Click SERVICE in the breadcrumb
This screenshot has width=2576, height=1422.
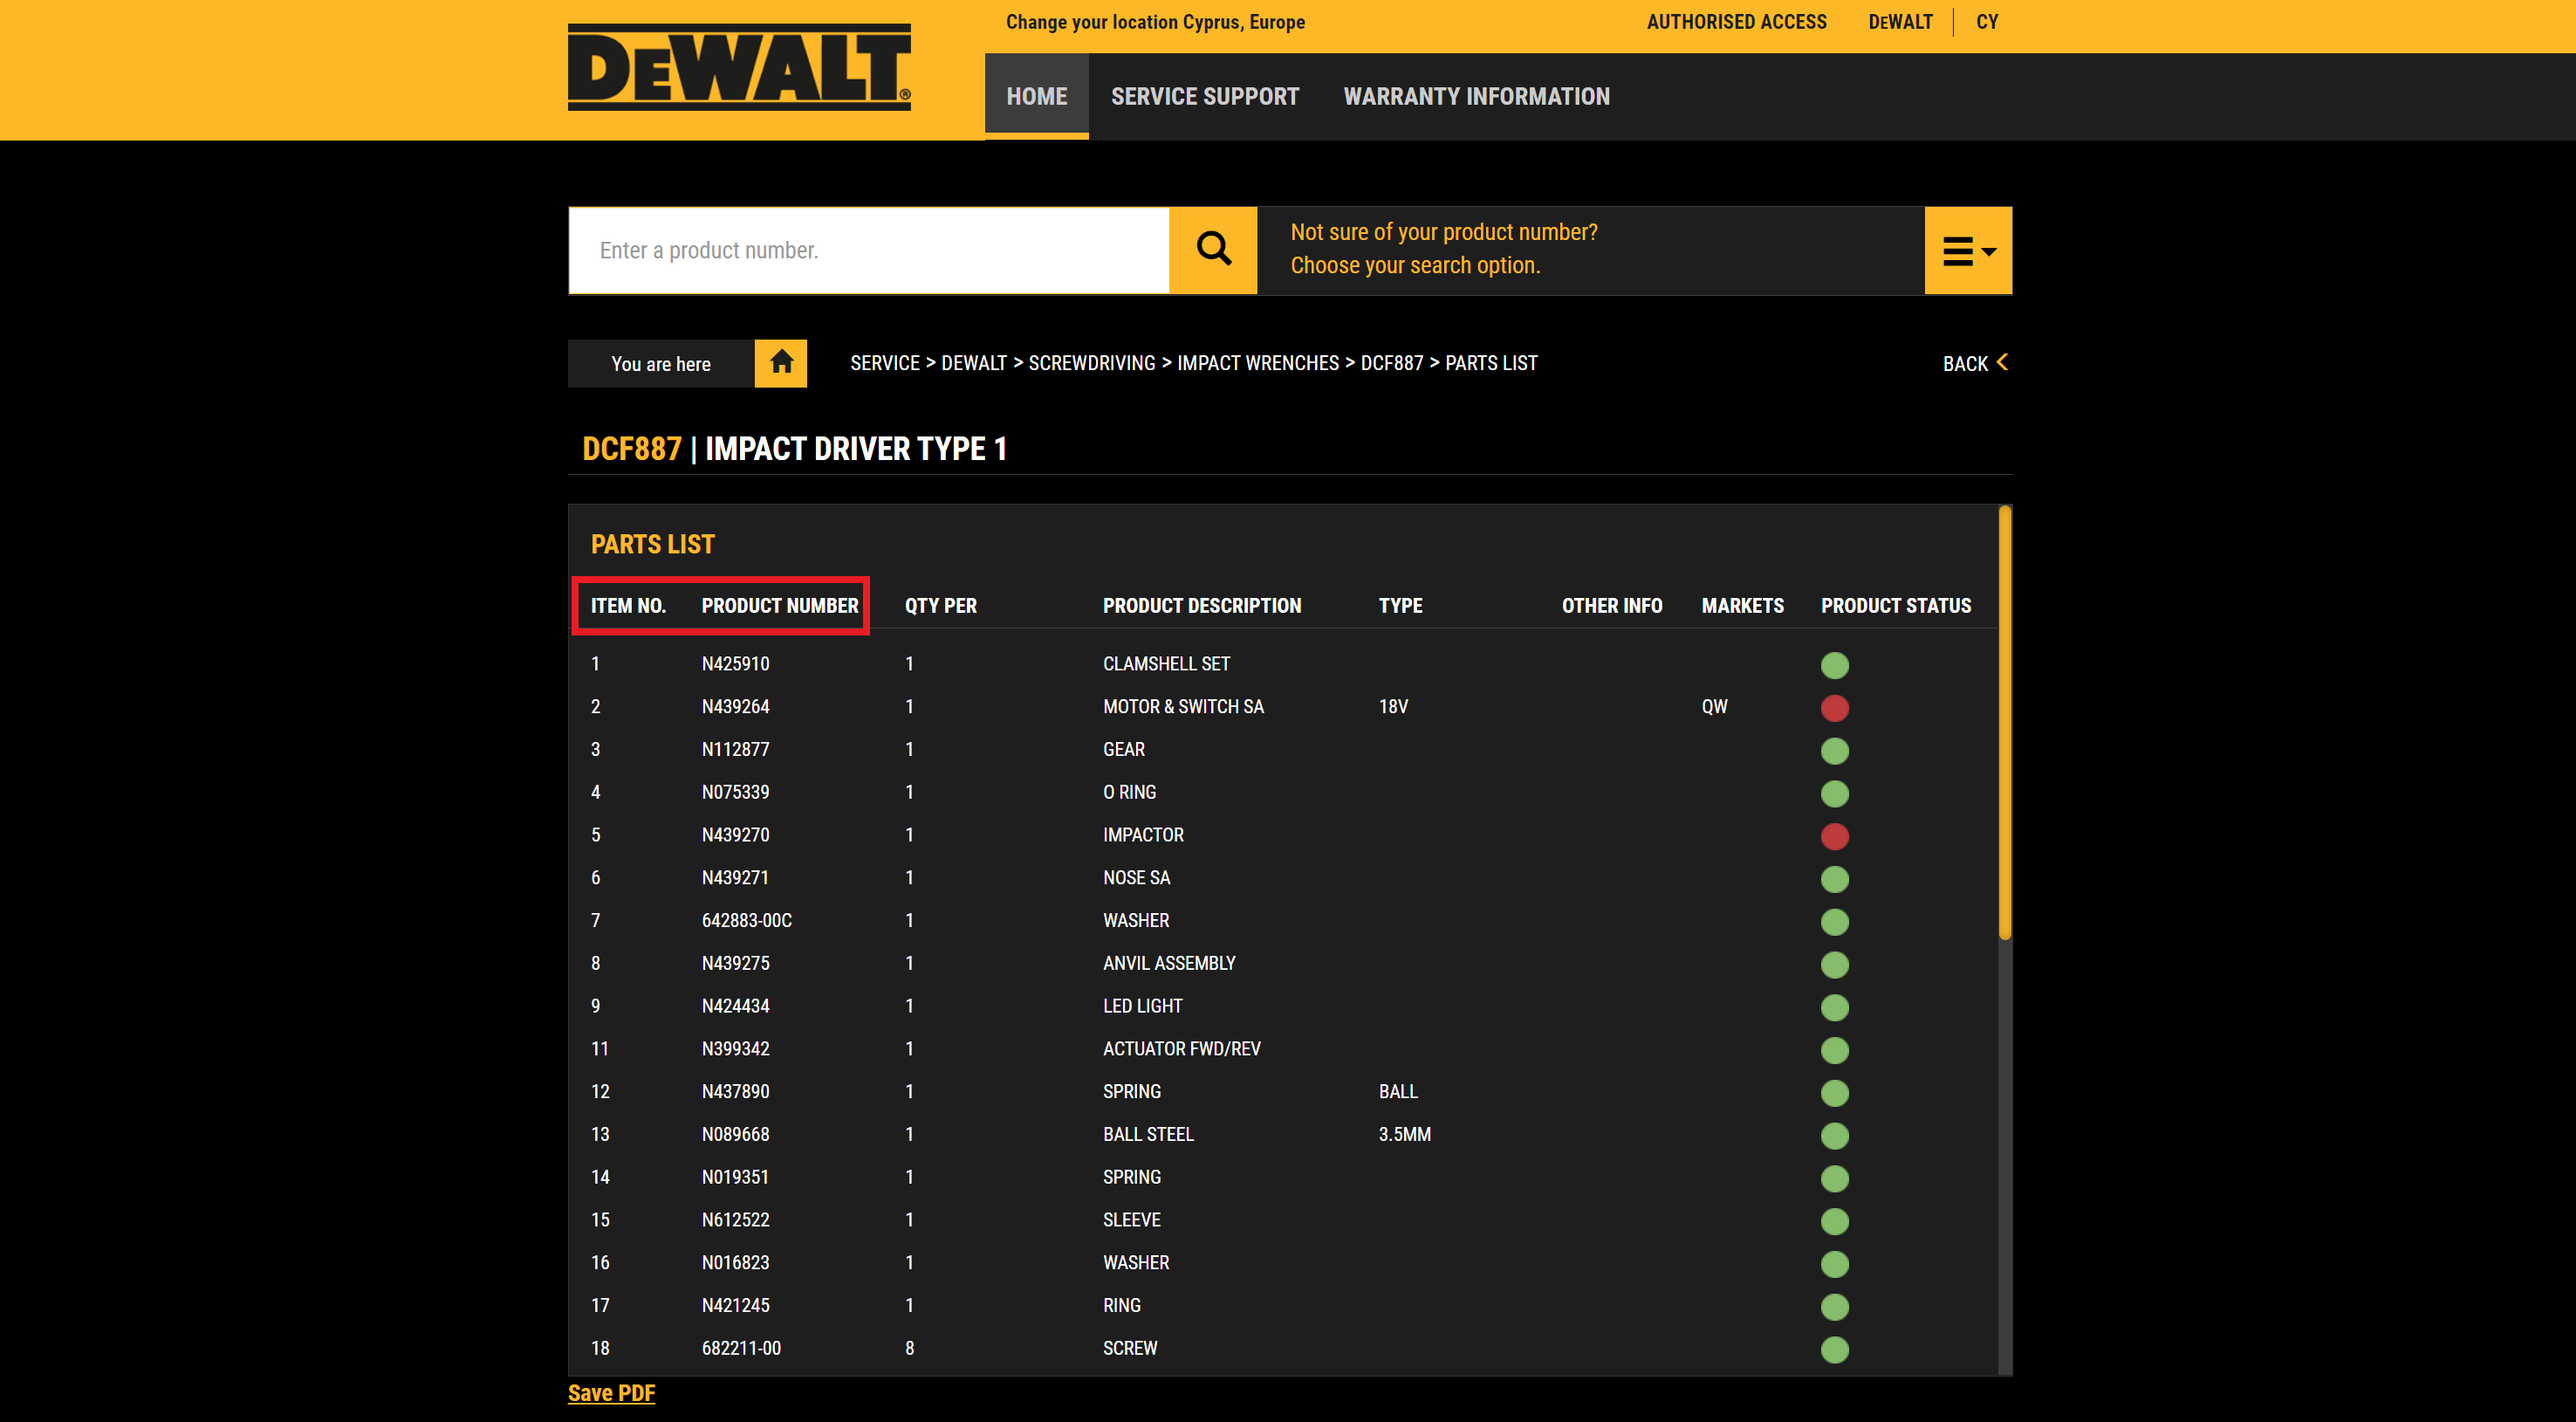click(884, 363)
